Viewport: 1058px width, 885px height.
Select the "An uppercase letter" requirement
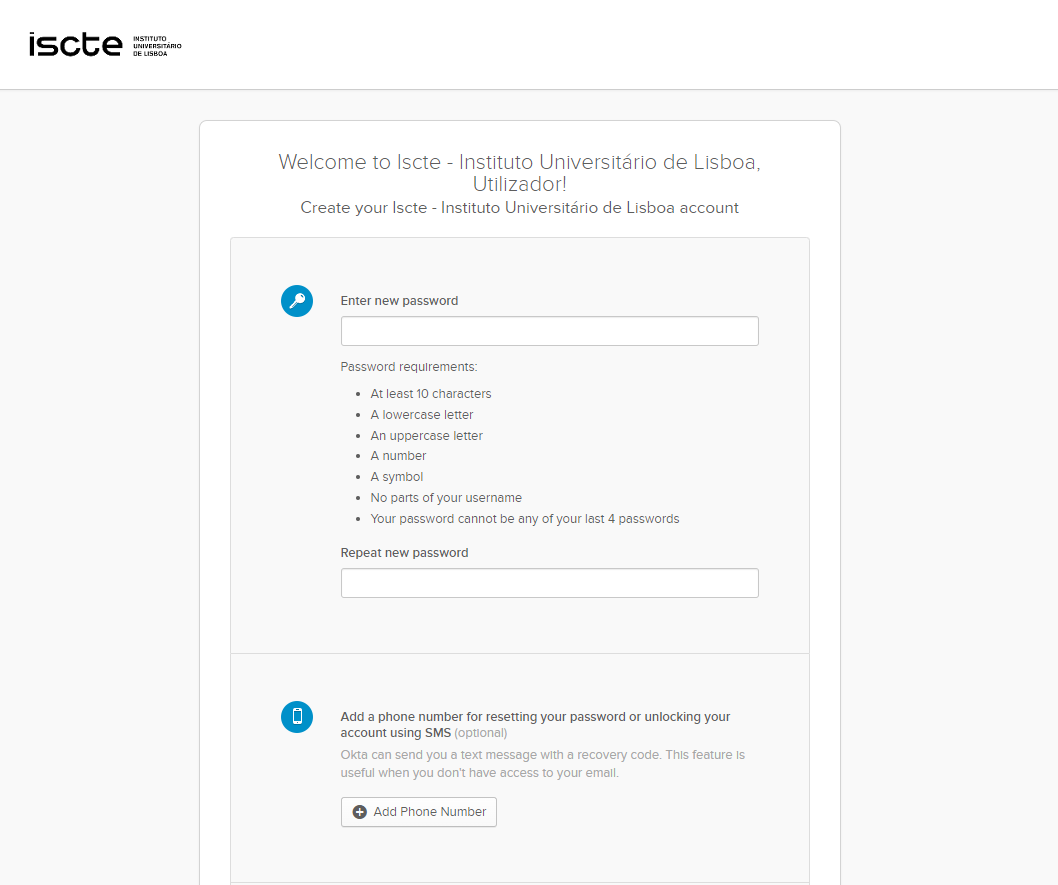coord(426,436)
